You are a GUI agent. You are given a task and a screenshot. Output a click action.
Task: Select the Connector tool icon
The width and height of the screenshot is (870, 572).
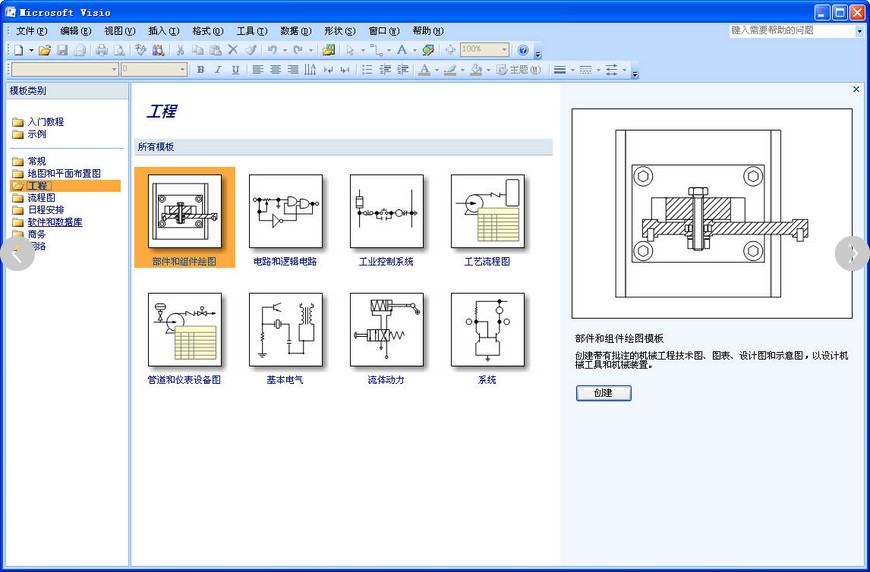pyautogui.click(x=375, y=50)
